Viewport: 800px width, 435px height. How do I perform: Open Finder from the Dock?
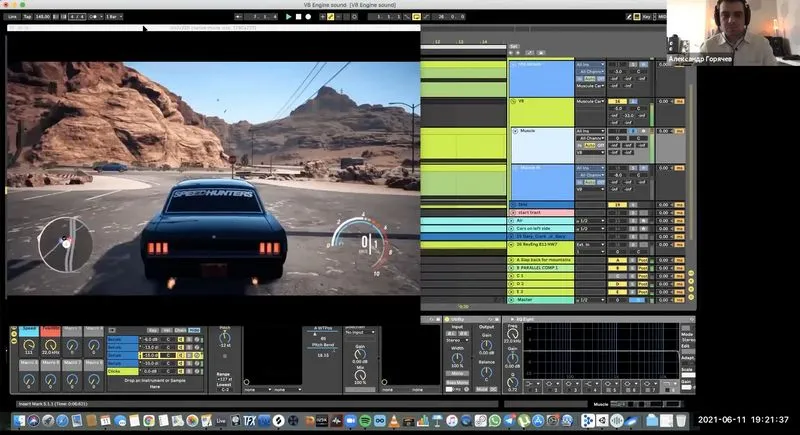pos(19,421)
